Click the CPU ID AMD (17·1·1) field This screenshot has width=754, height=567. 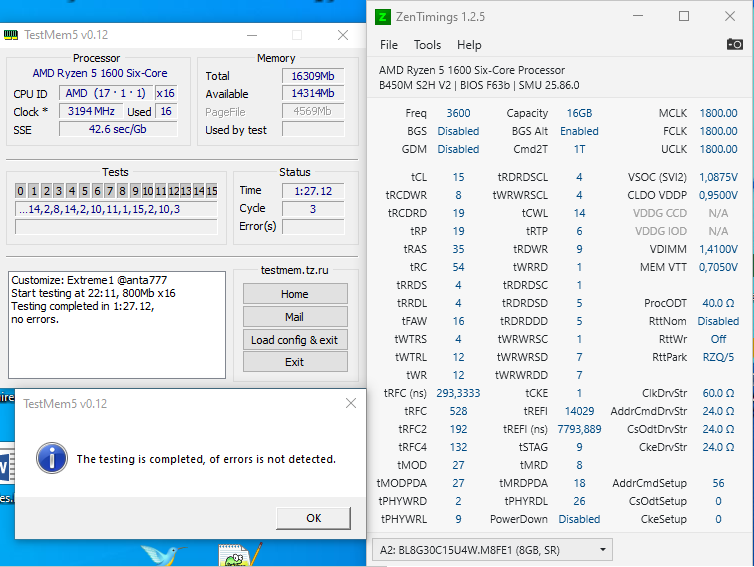tap(106, 93)
